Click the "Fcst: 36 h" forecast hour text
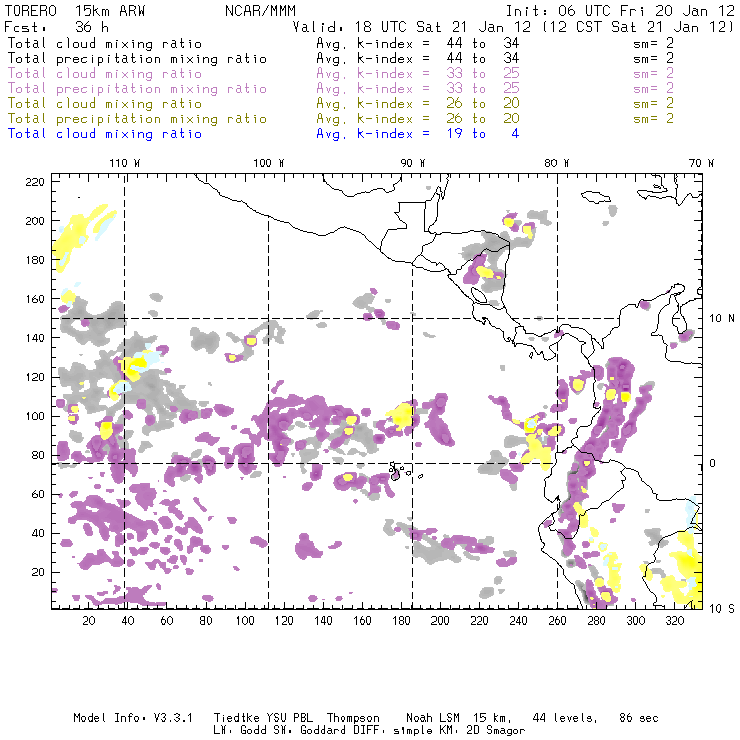 point(56,27)
